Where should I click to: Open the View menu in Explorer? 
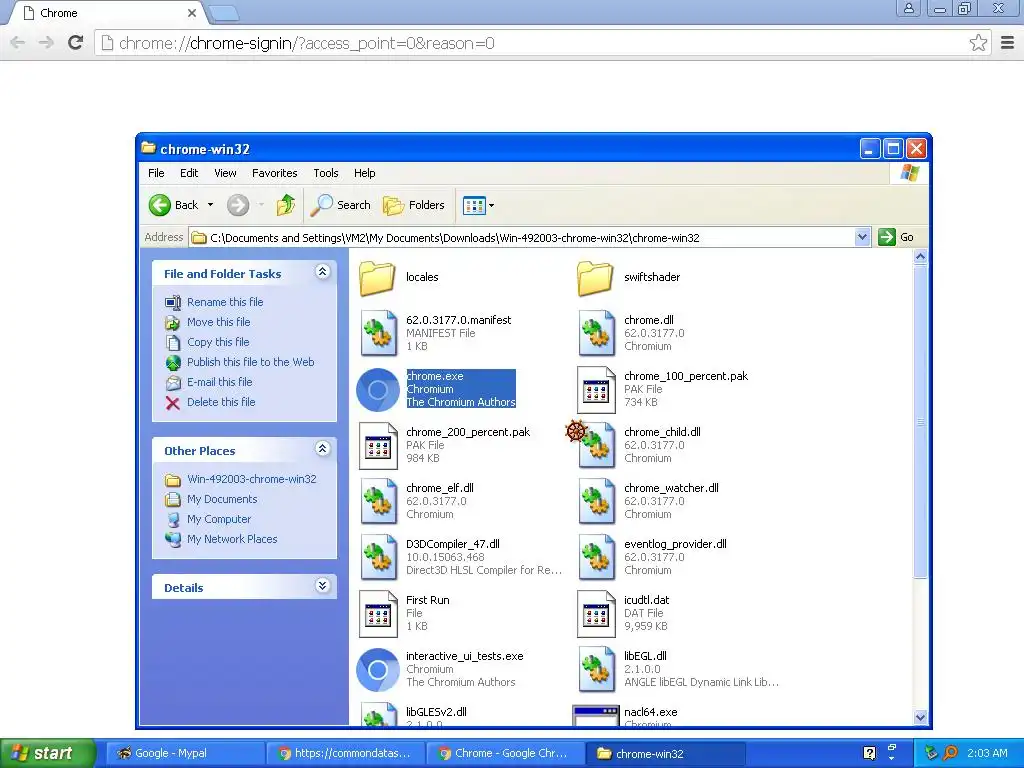tap(225, 173)
